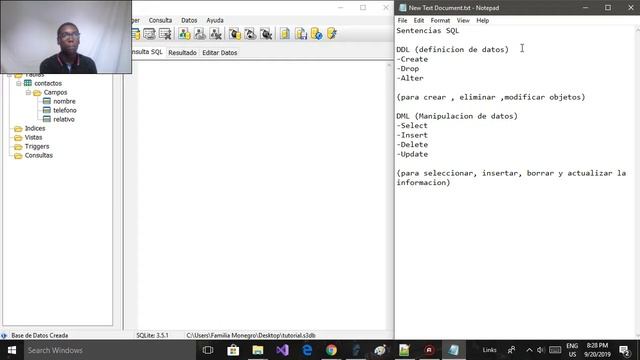The image size is (640, 360).
Task: Click the database icon with blue circle
Action: [316, 34]
